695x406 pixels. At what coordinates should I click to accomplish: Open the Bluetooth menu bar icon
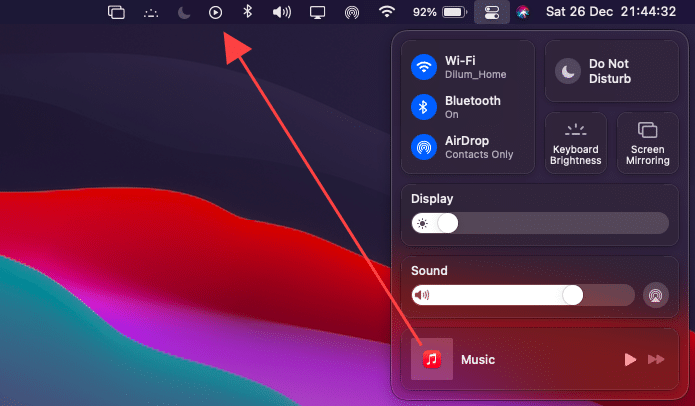[x=248, y=13]
